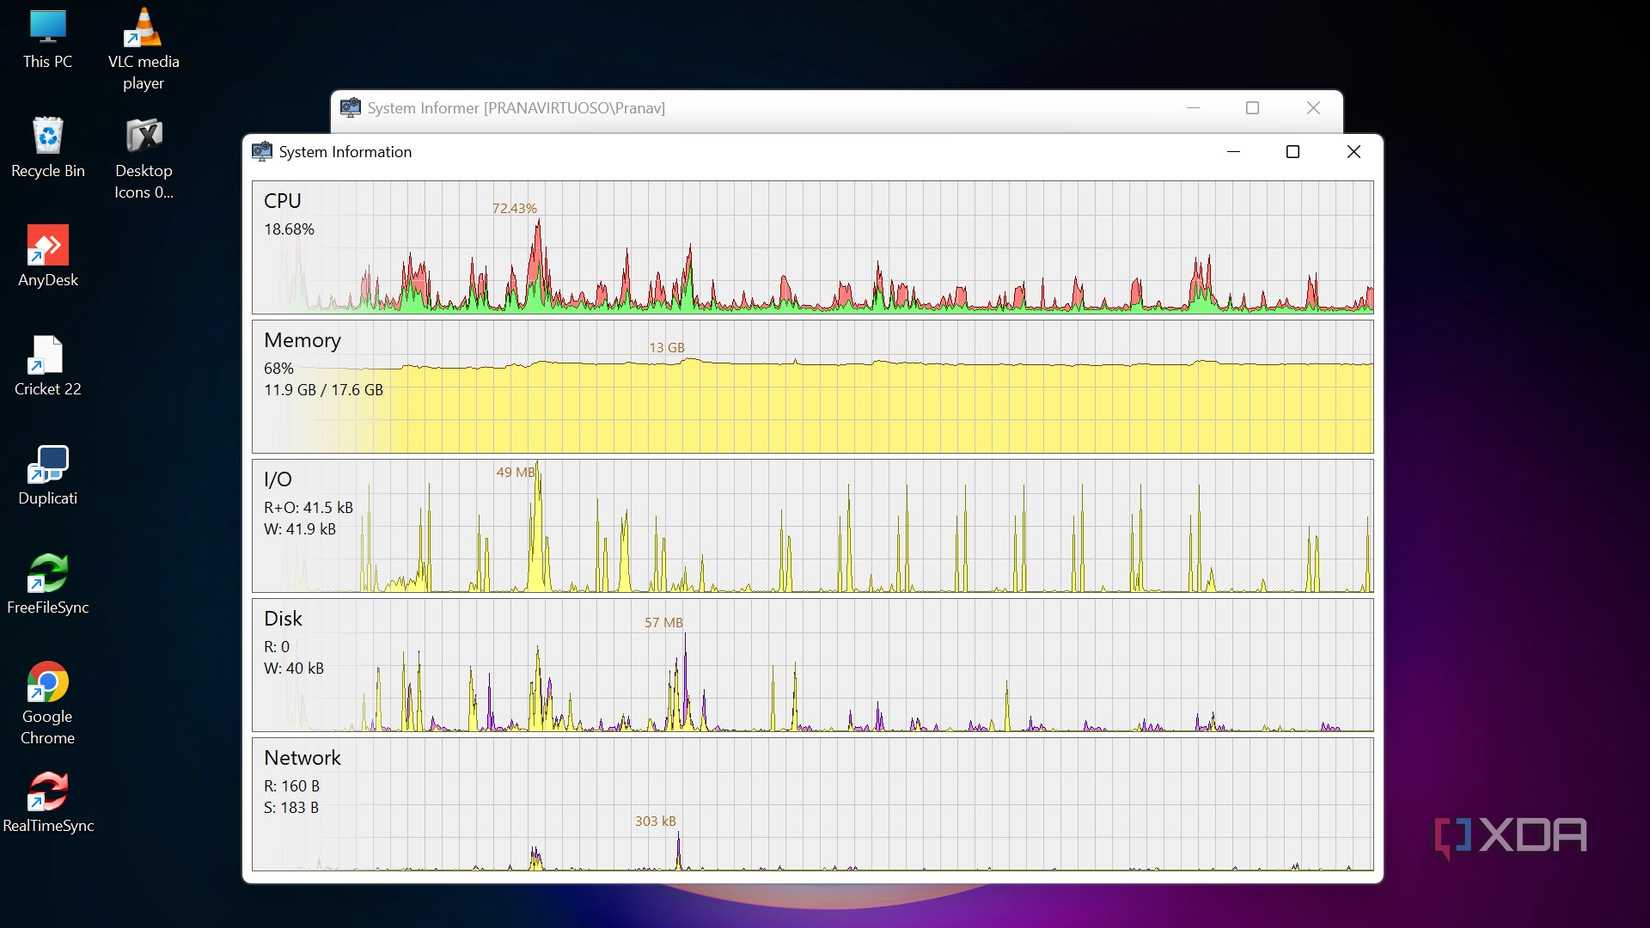Click the Network traffic graph

[x=812, y=805]
